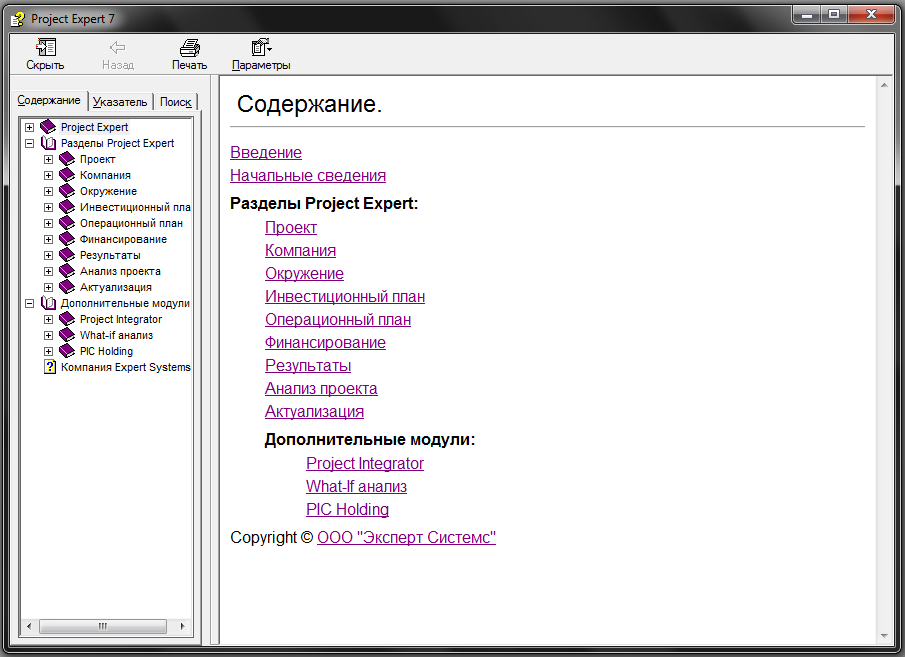
Task: Click the question-mark topic icon of Компания Expert Systems
Action: 50,367
